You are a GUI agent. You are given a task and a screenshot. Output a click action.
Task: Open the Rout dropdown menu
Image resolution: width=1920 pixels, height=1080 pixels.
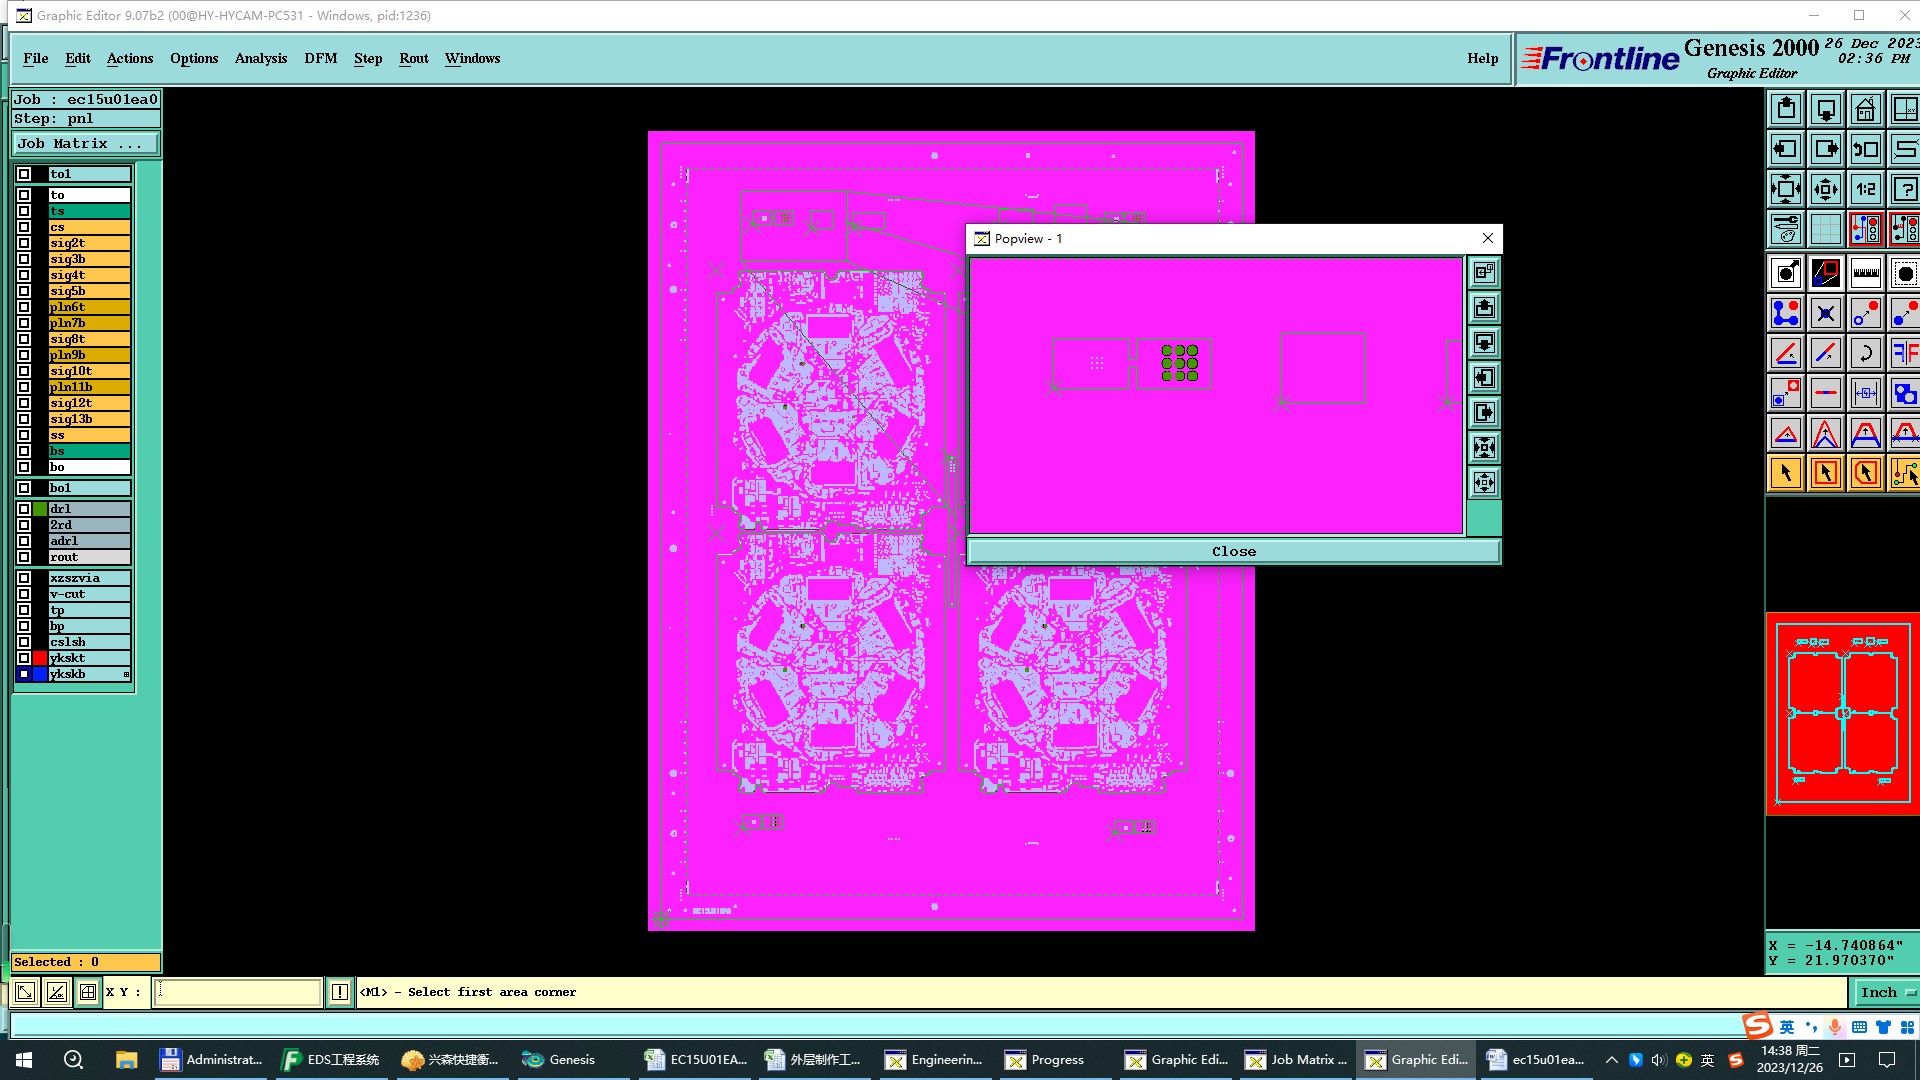413,58
